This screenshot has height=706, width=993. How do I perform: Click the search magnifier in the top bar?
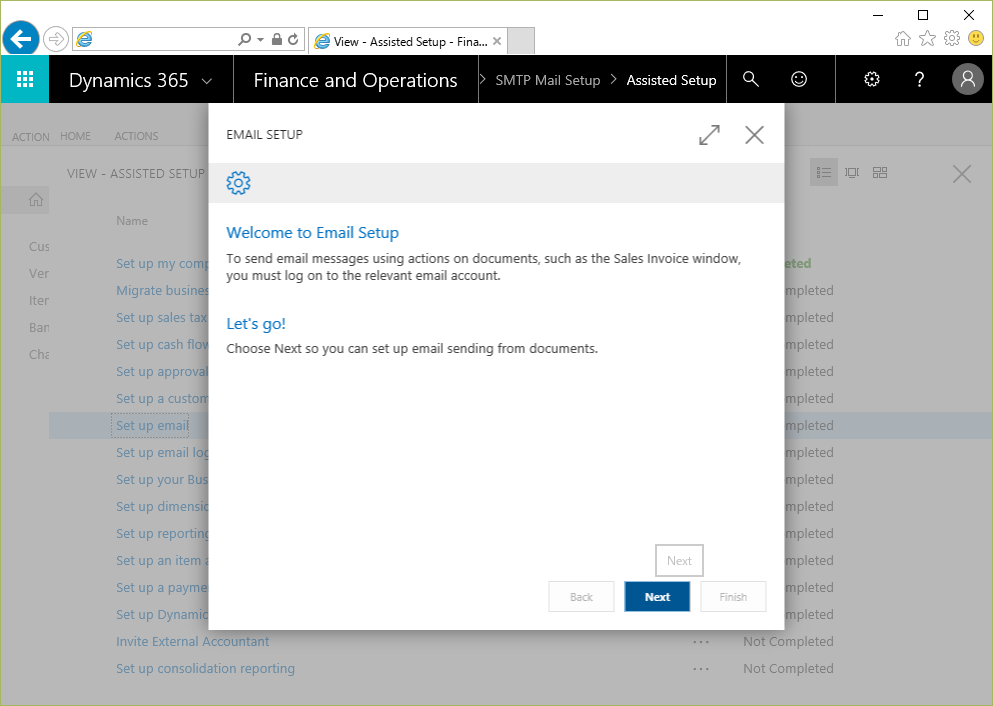(x=750, y=79)
